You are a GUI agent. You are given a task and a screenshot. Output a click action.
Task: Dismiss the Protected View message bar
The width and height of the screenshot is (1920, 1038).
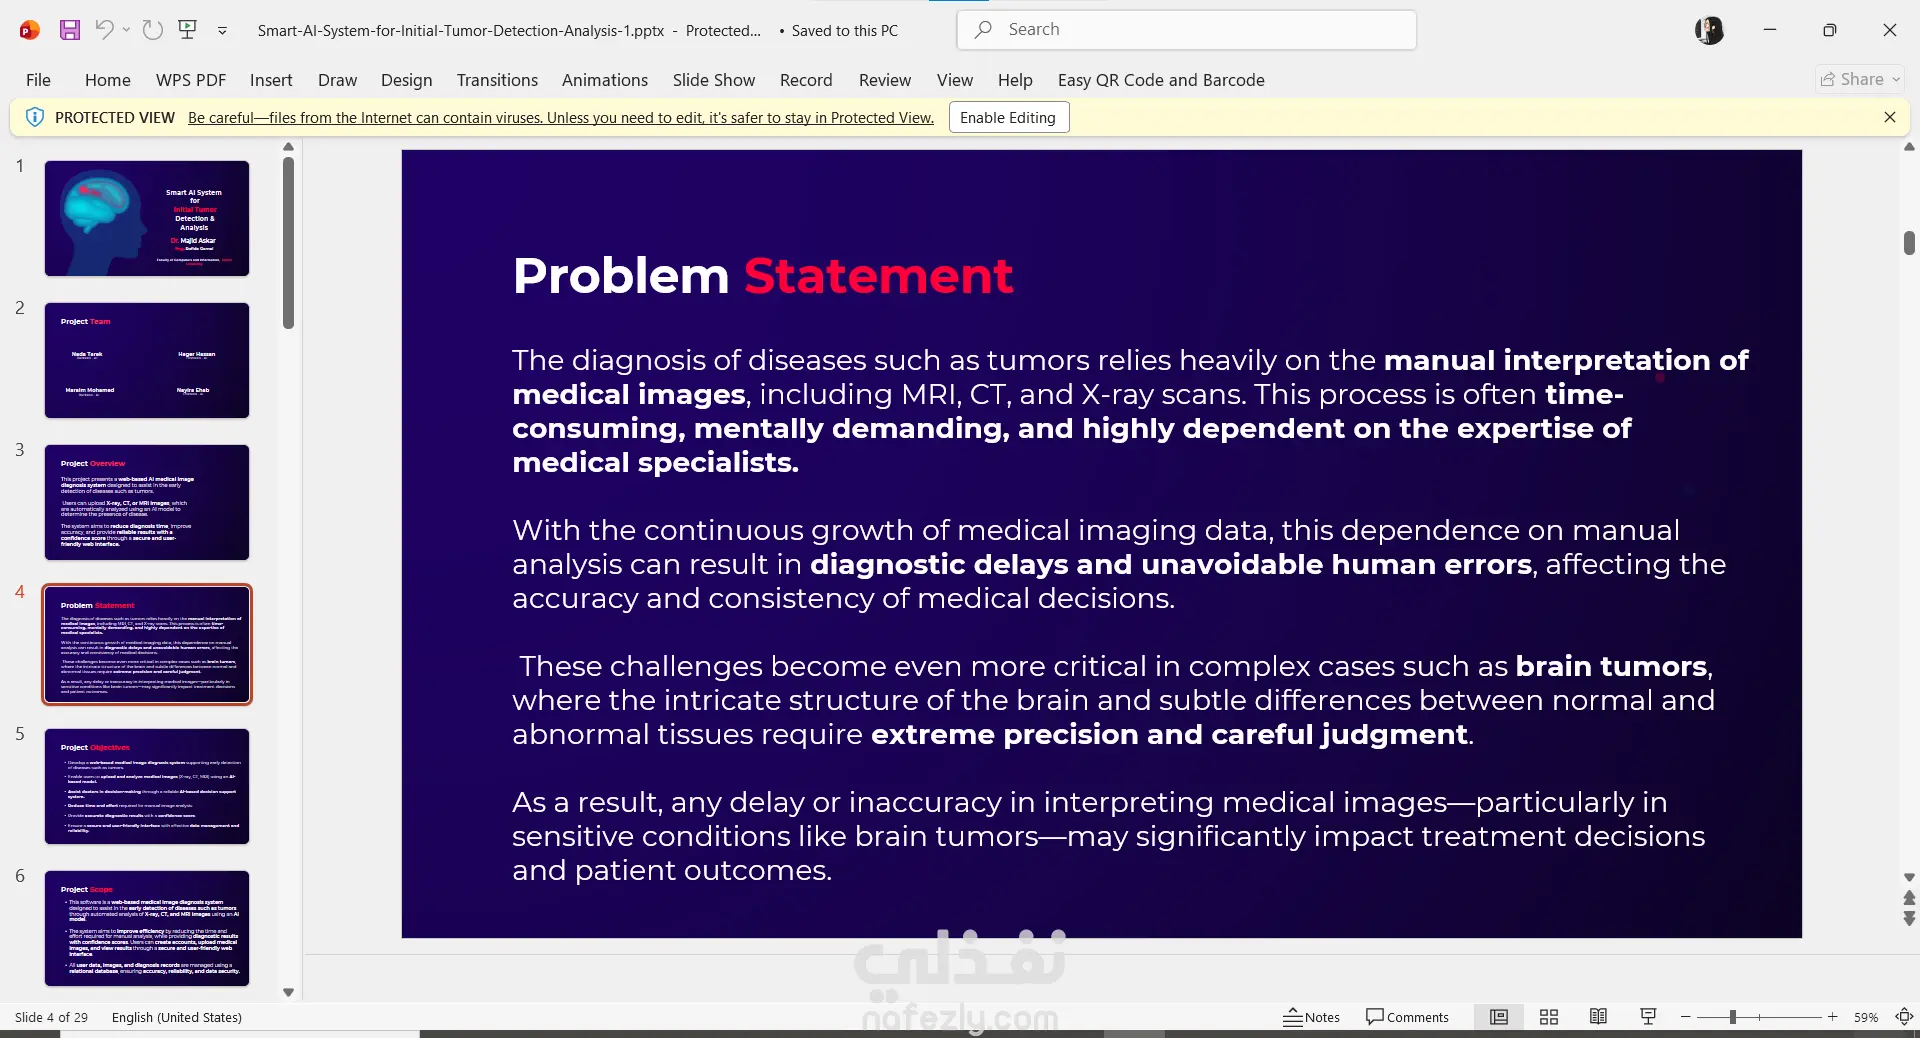[x=1890, y=117]
